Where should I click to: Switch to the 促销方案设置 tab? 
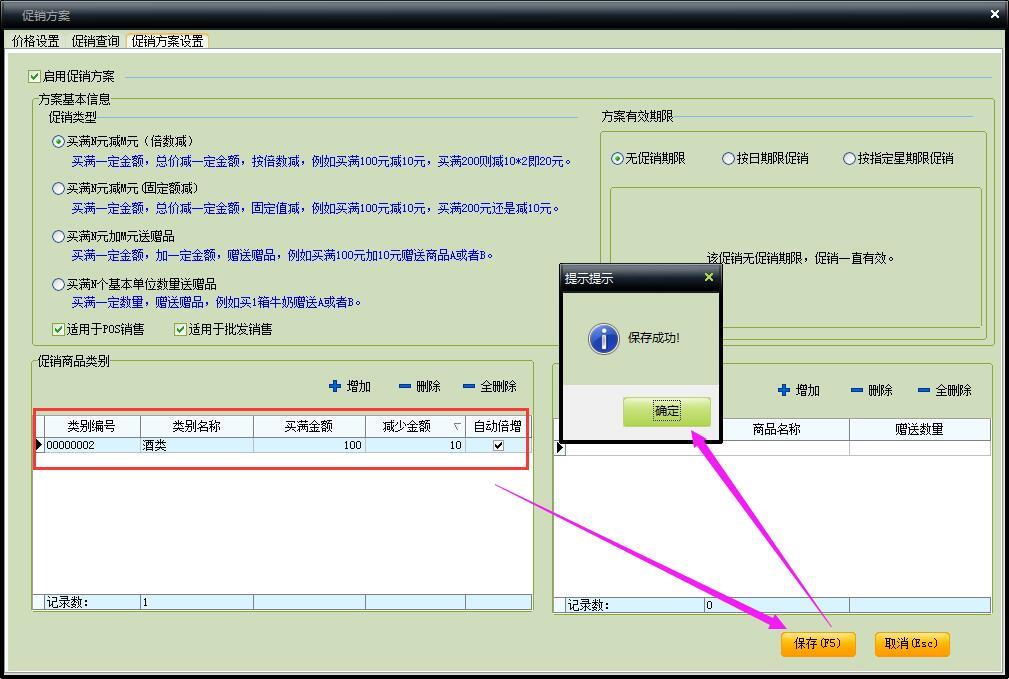(167, 41)
